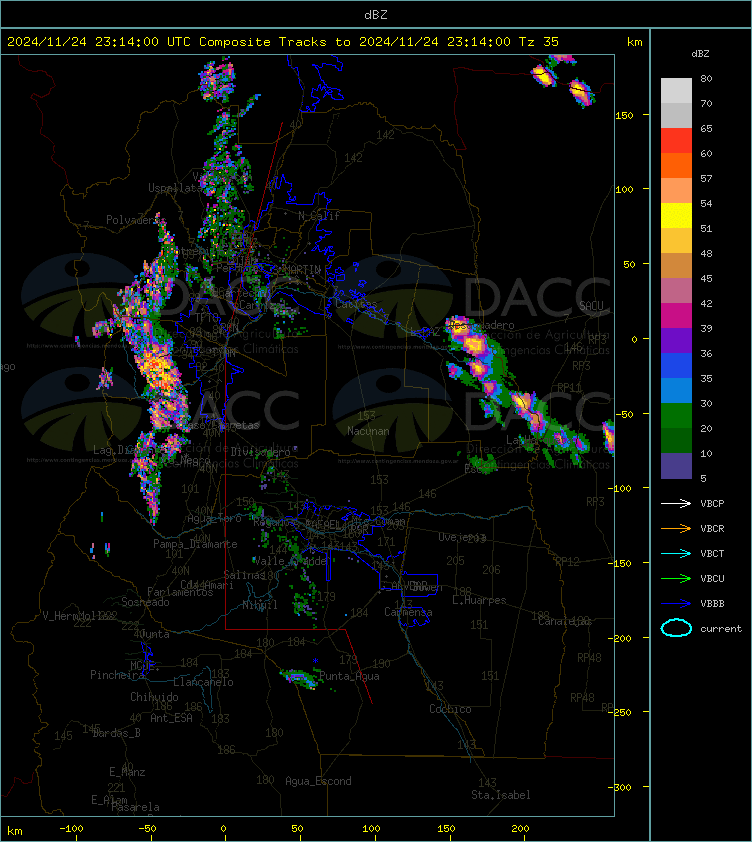Screen dimensions: 752x842
Task: Pick the dark orange swatch between 60 and 57
Action: click(676, 165)
